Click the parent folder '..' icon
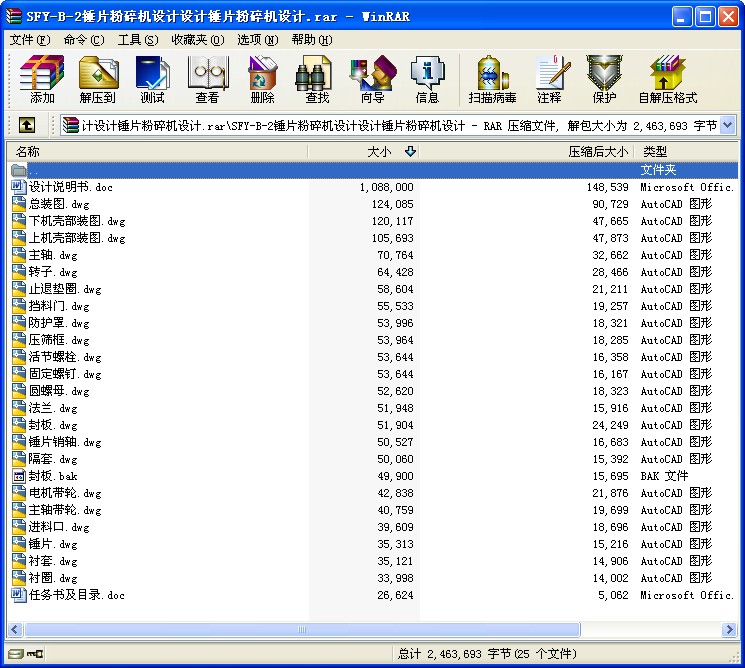The image size is (745, 668). (x=18, y=170)
